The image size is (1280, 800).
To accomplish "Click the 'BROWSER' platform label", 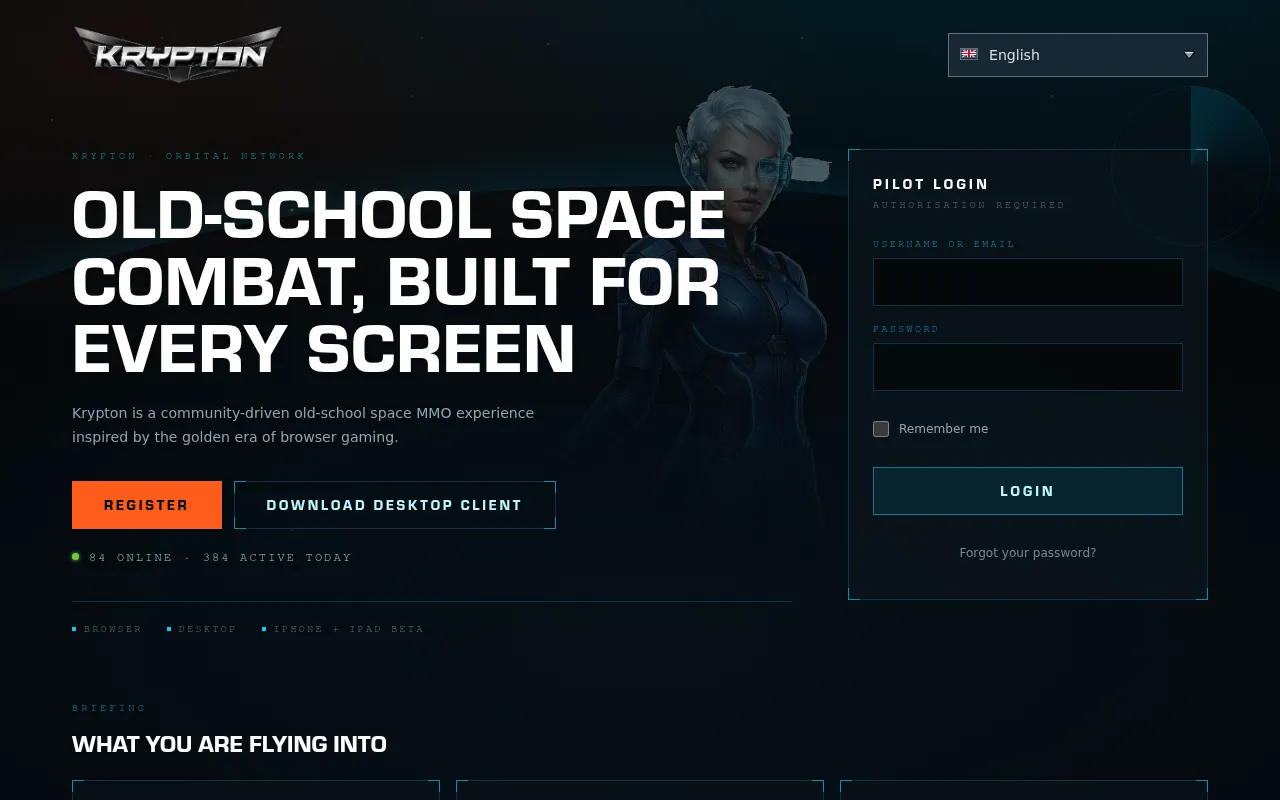I will pos(113,629).
